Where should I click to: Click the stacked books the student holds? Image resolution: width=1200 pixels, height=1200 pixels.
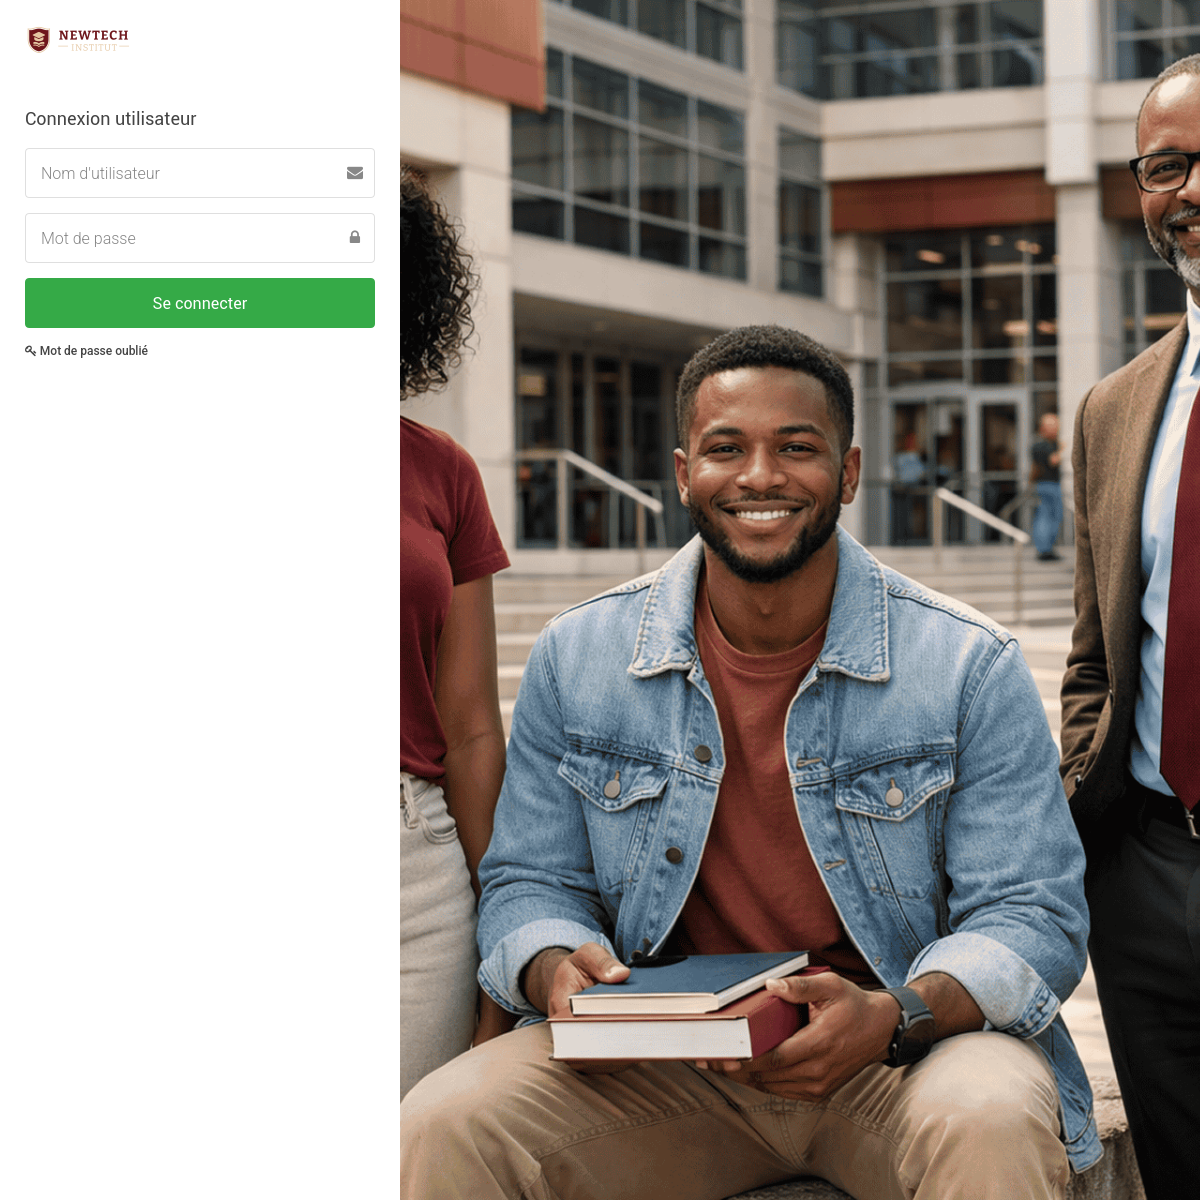pos(680,1005)
